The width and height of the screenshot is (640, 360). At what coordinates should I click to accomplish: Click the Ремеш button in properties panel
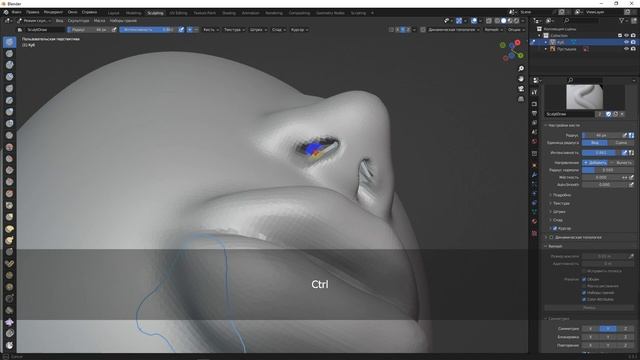pos(589,308)
